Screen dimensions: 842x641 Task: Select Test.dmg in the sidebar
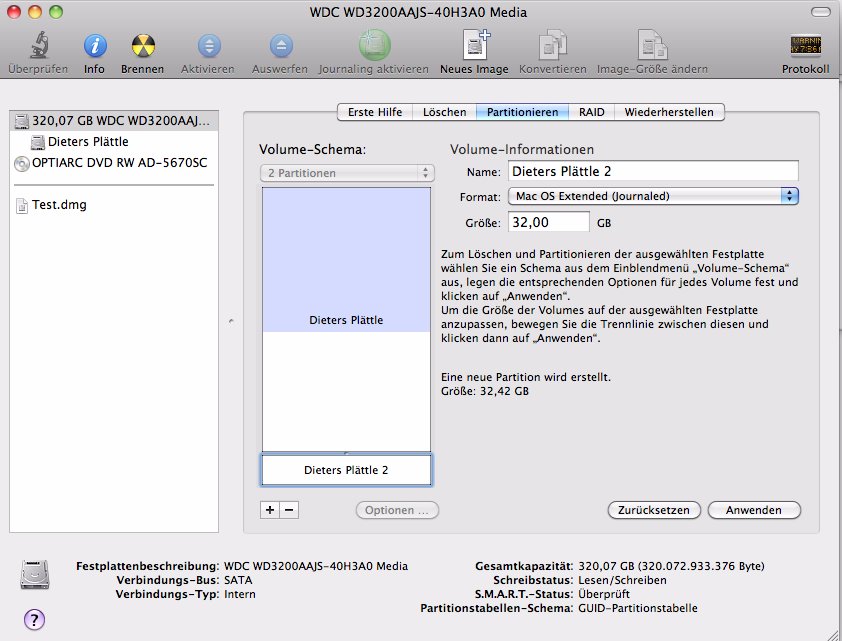coord(56,204)
